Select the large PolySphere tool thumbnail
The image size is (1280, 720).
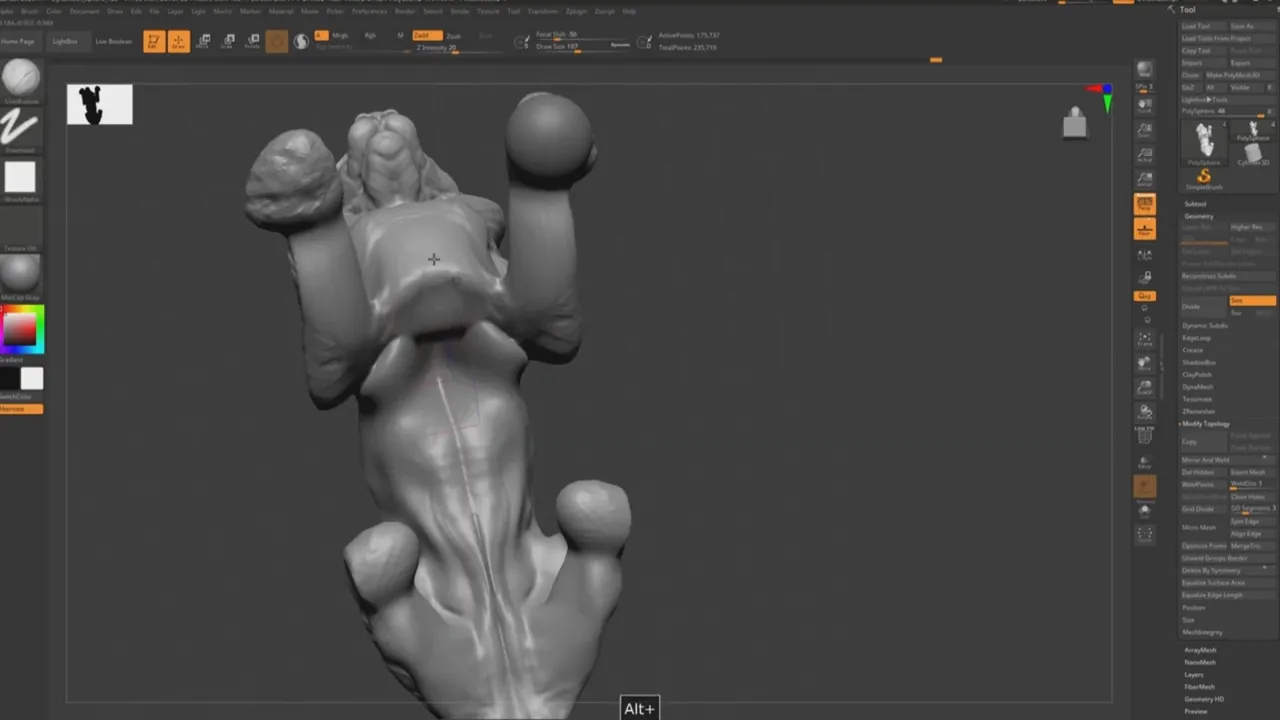1204,141
